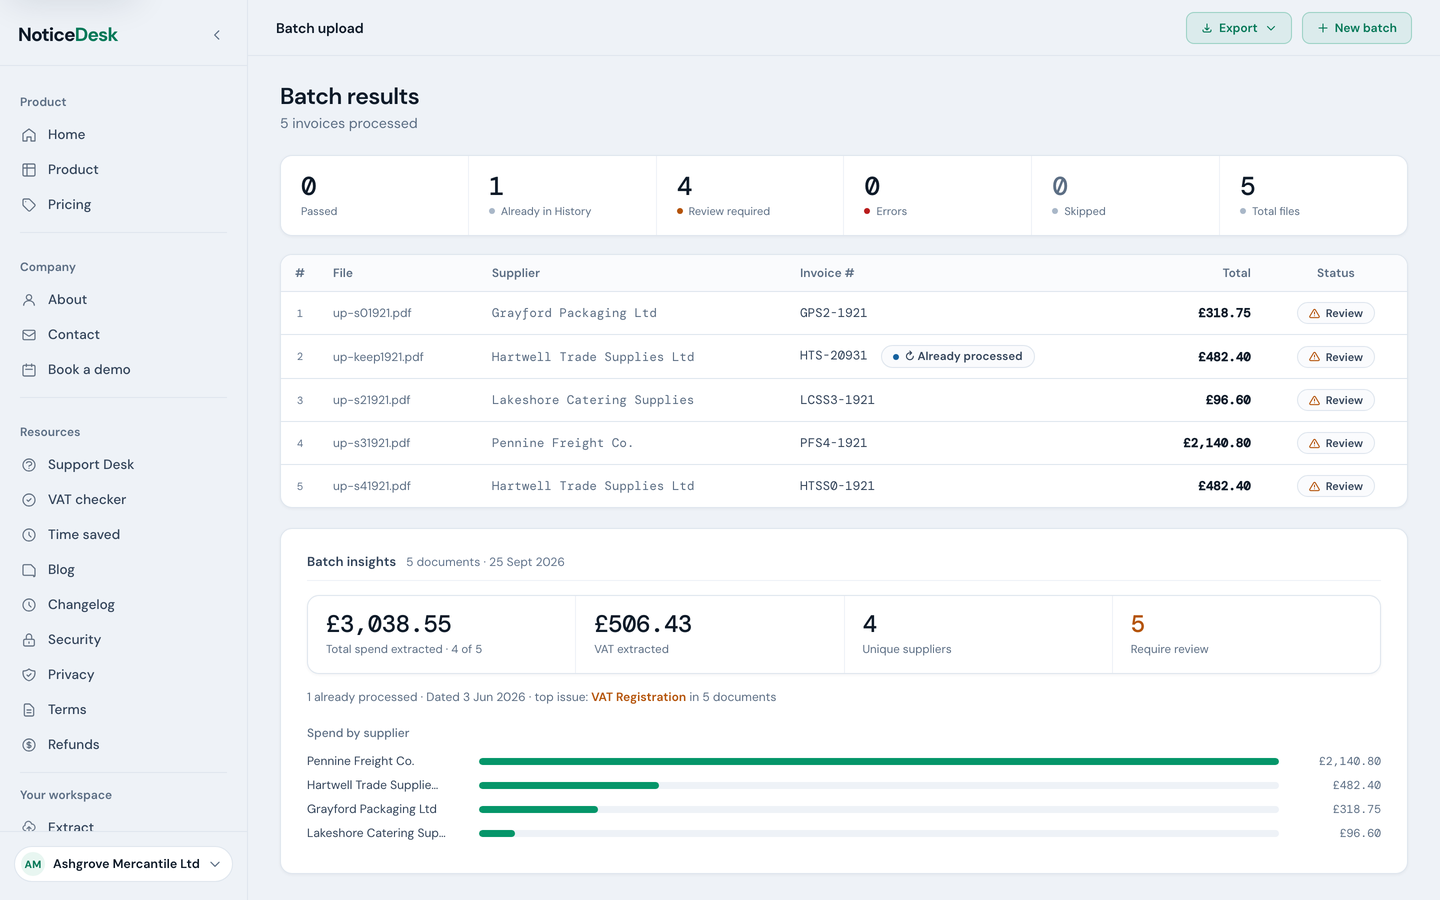The width and height of the screenshot is (1440, 900).
Task: Review Pennine Freight Co. invoice
Action: (1336, 443)
